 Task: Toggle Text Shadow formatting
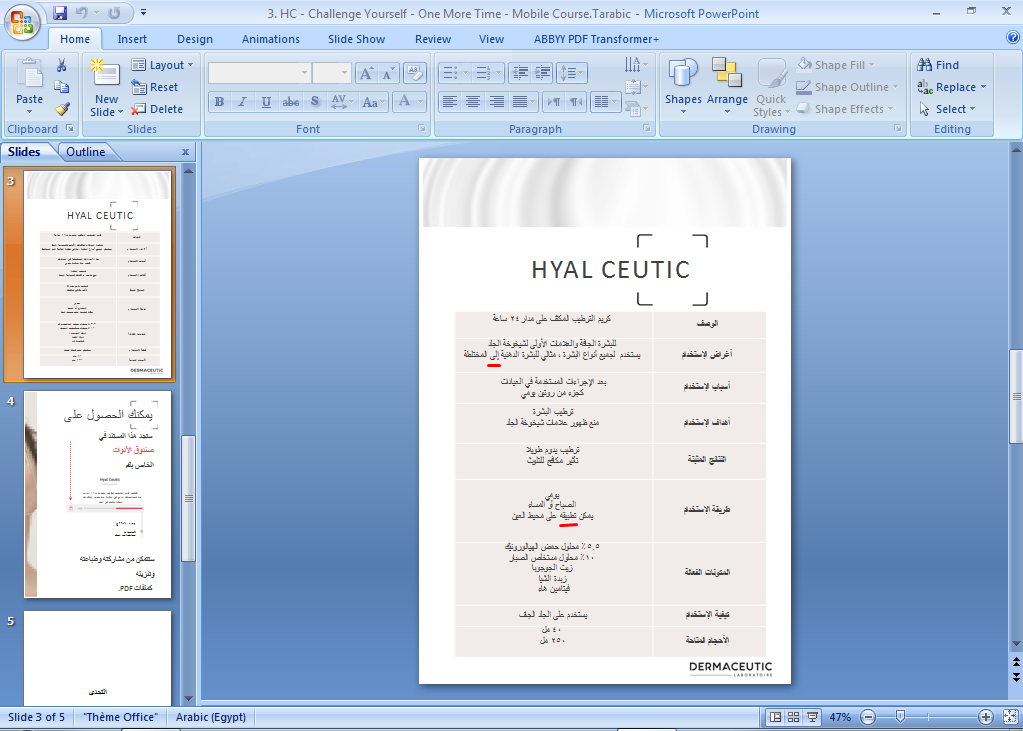315,101
